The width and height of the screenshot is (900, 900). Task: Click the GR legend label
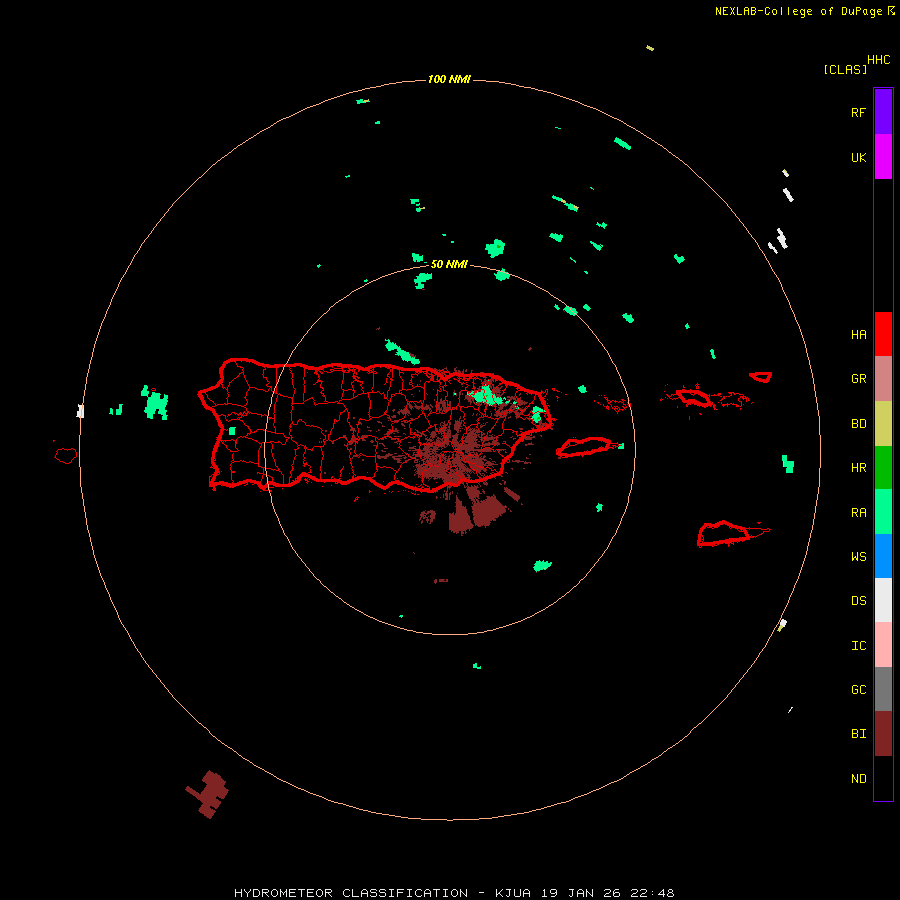click(x=858, y=379)
